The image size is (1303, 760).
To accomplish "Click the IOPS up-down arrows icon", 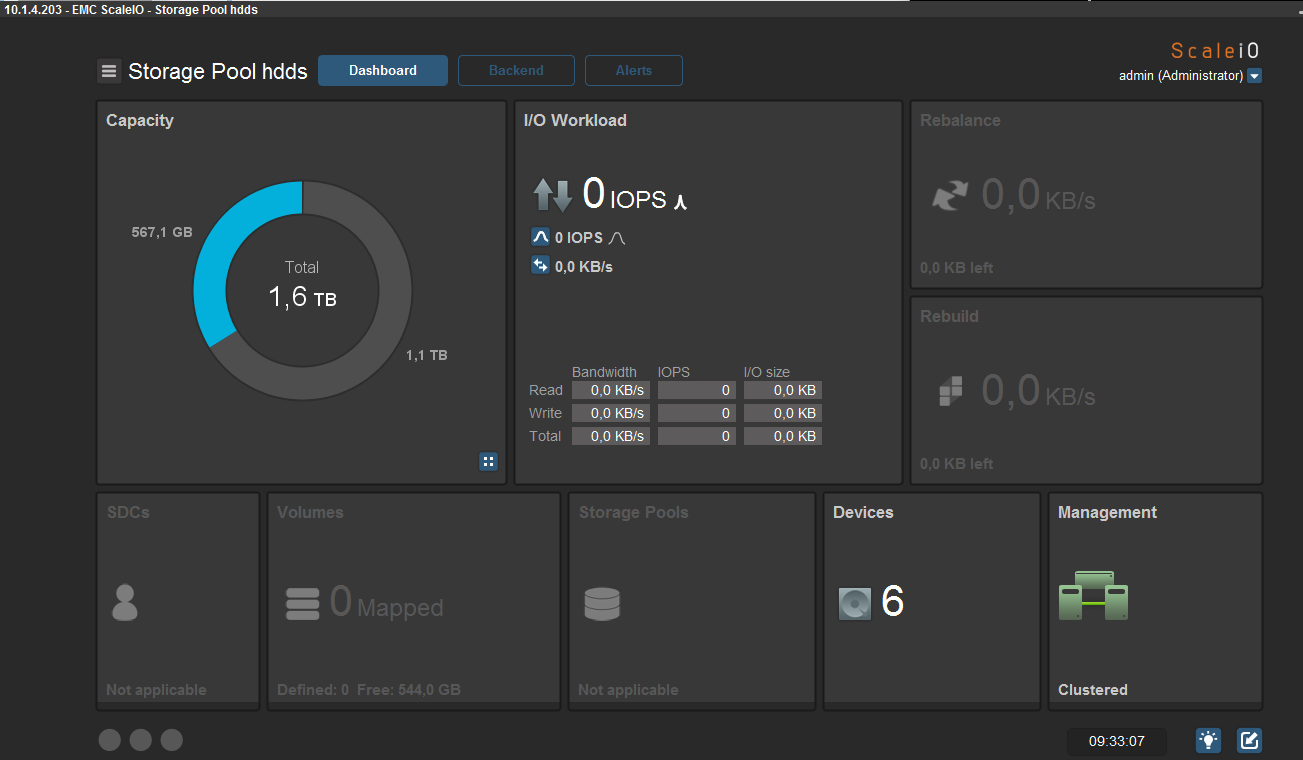I will point(552,195).
